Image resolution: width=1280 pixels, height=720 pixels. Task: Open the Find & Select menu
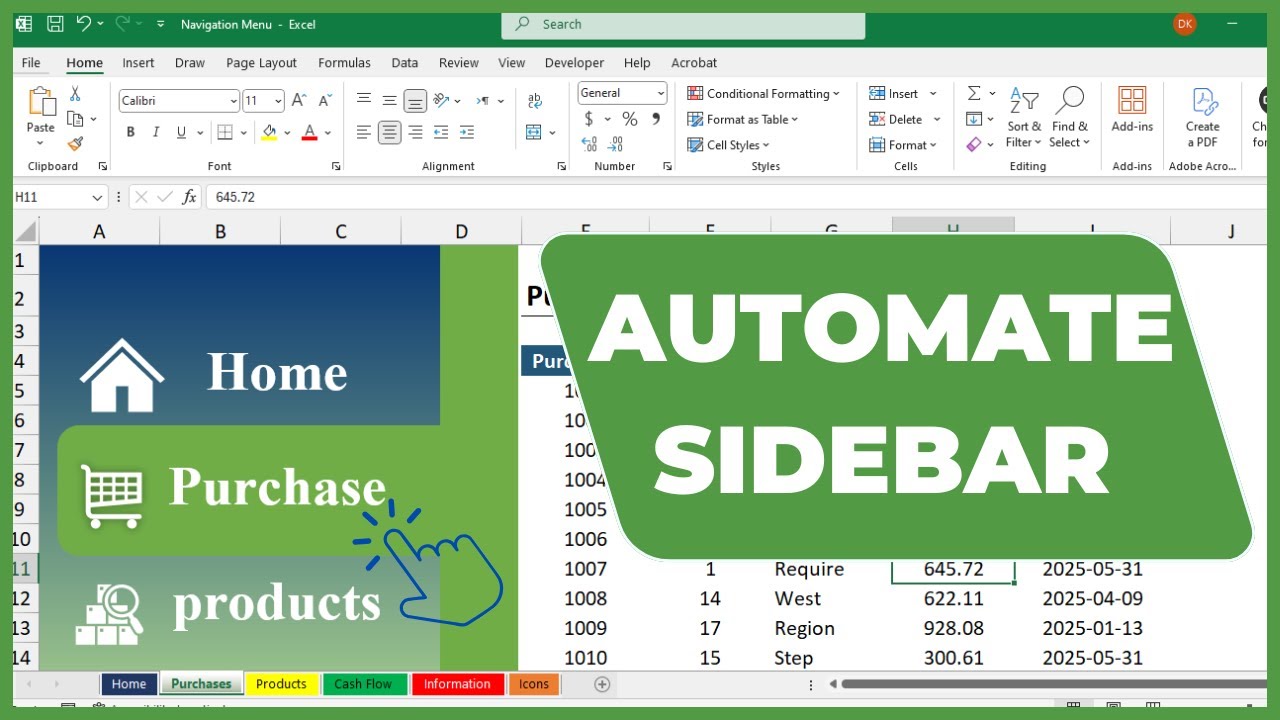pyautogui.click(x=1070, y=117)
